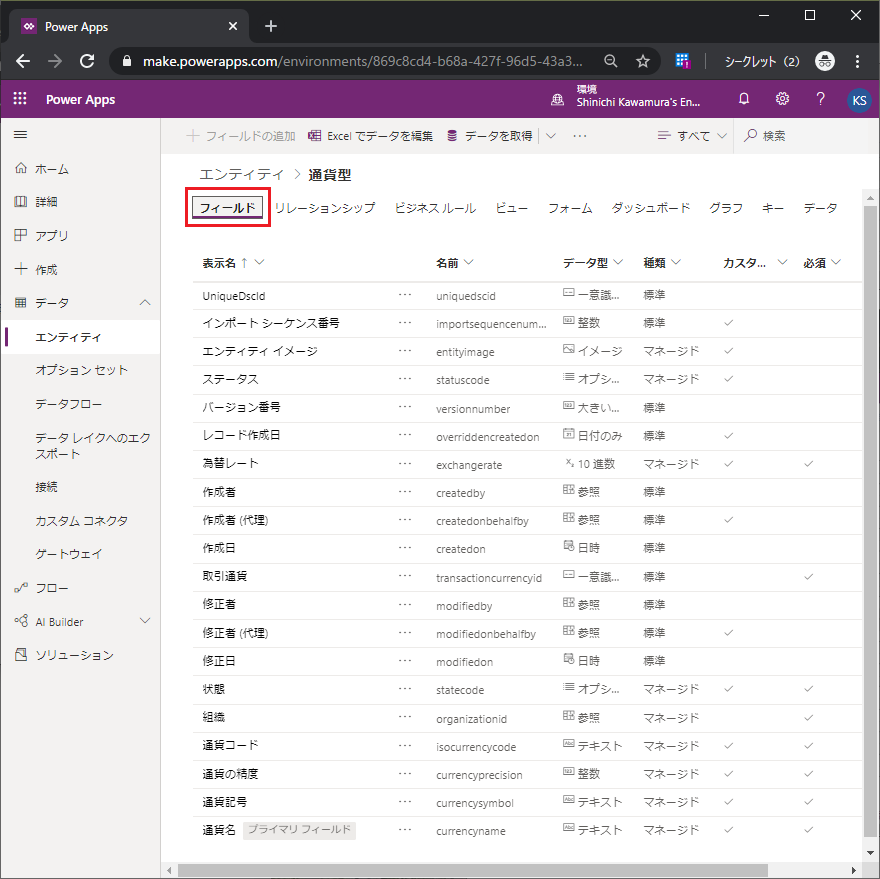
Task: Open more commands ellipsis in toolbar
Action: (x=580, y=136)
